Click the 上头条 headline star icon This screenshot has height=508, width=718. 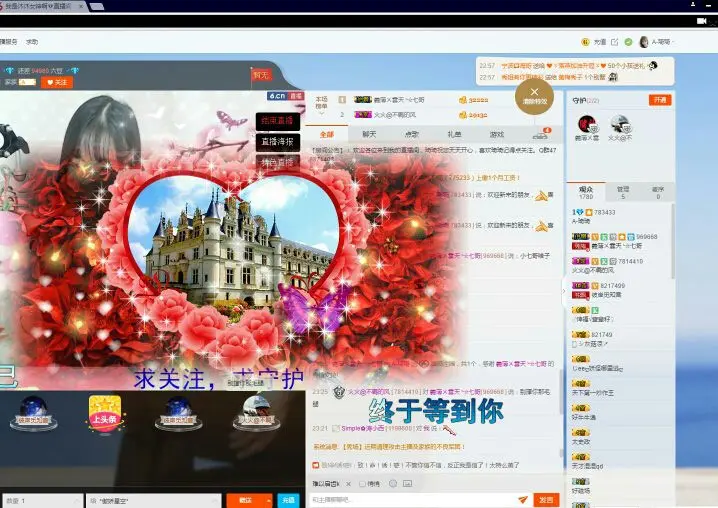105,413
